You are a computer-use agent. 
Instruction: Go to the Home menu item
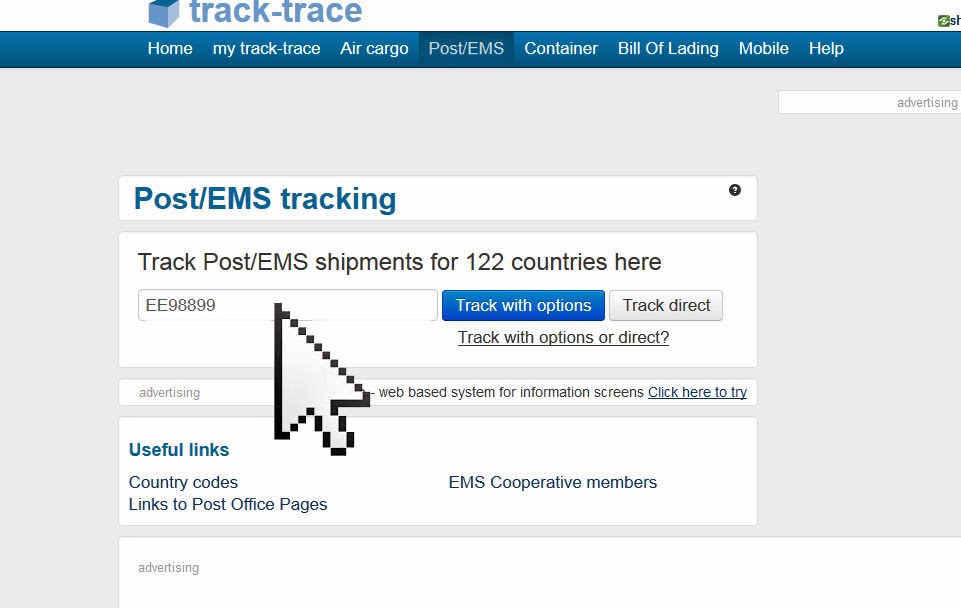[170, 48]
